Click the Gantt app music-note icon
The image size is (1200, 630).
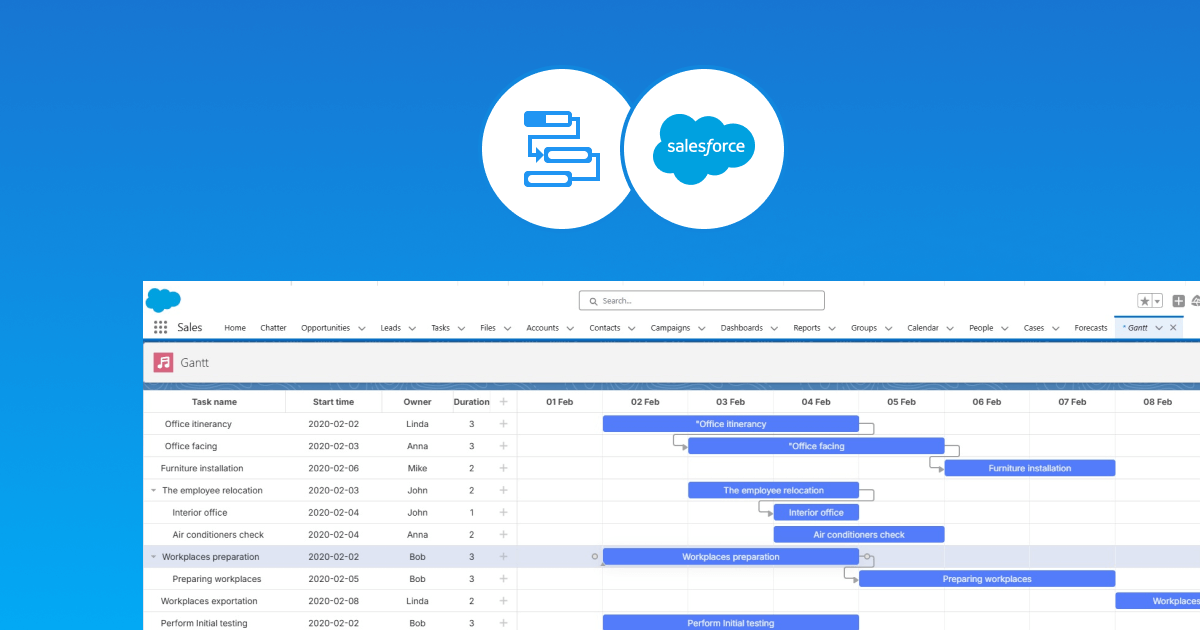[163, 363]
